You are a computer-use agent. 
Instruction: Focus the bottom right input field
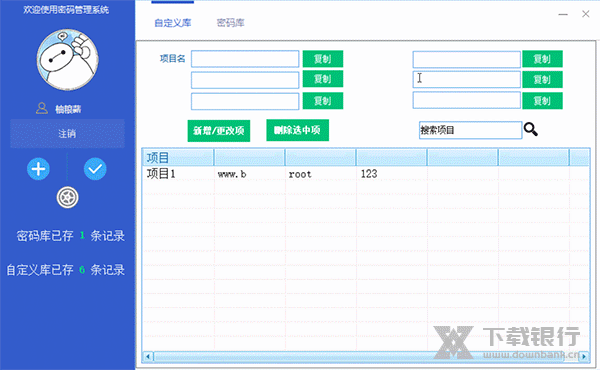[466, 100]
